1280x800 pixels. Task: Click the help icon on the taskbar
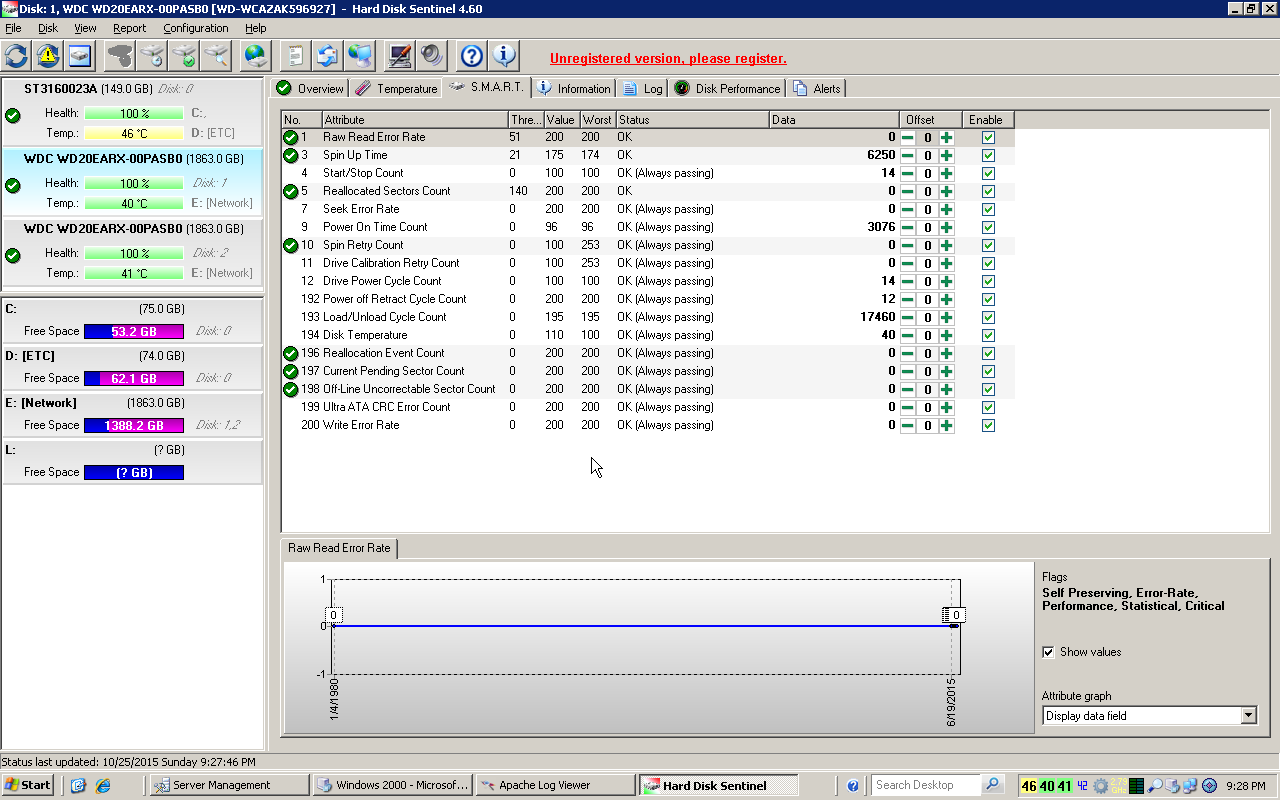point(853,785)
